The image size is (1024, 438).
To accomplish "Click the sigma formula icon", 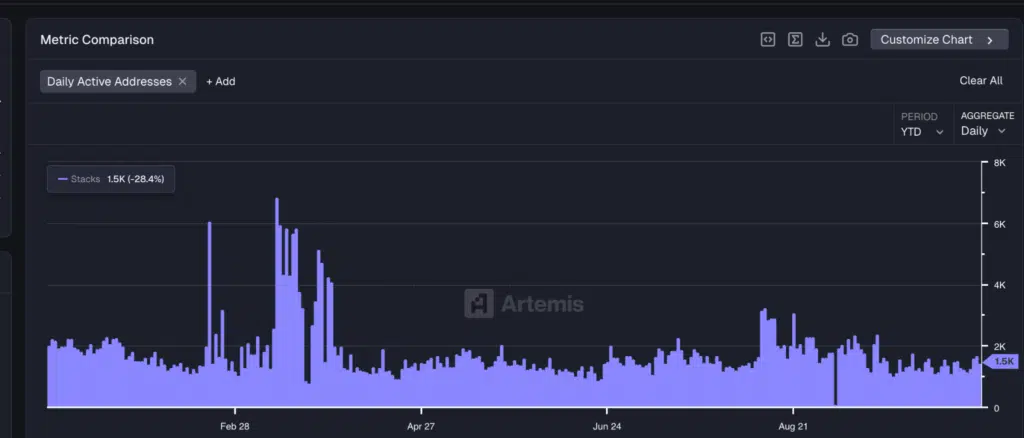I will click(x=795, y=40).
